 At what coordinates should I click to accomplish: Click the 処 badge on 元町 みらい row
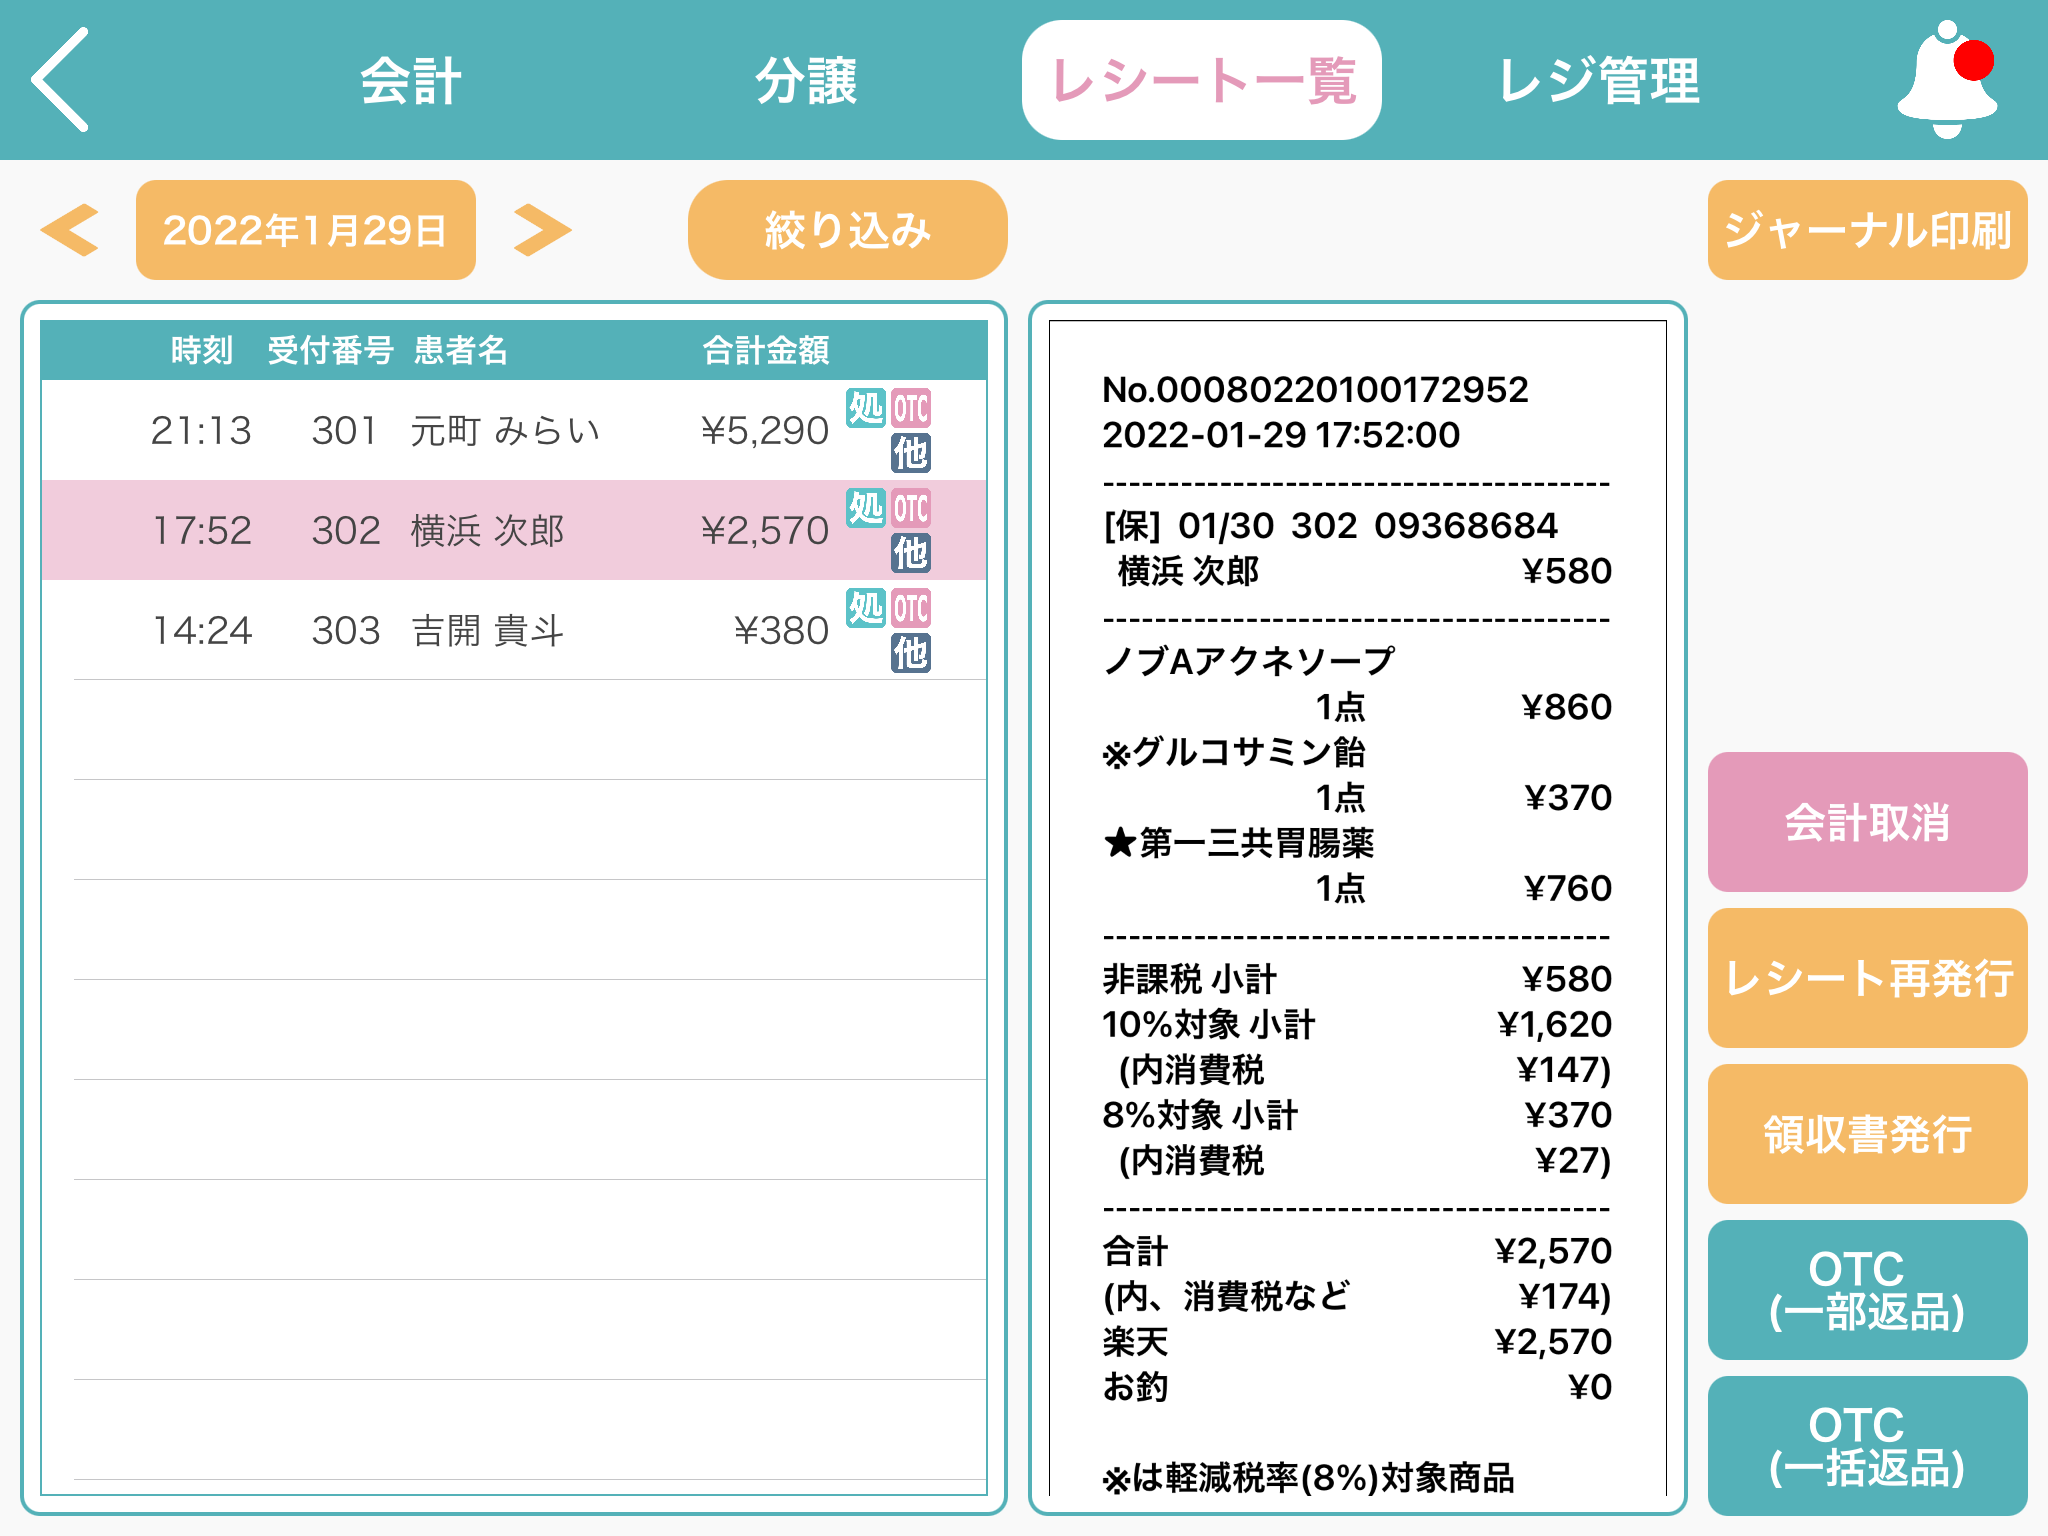(866, 408)
